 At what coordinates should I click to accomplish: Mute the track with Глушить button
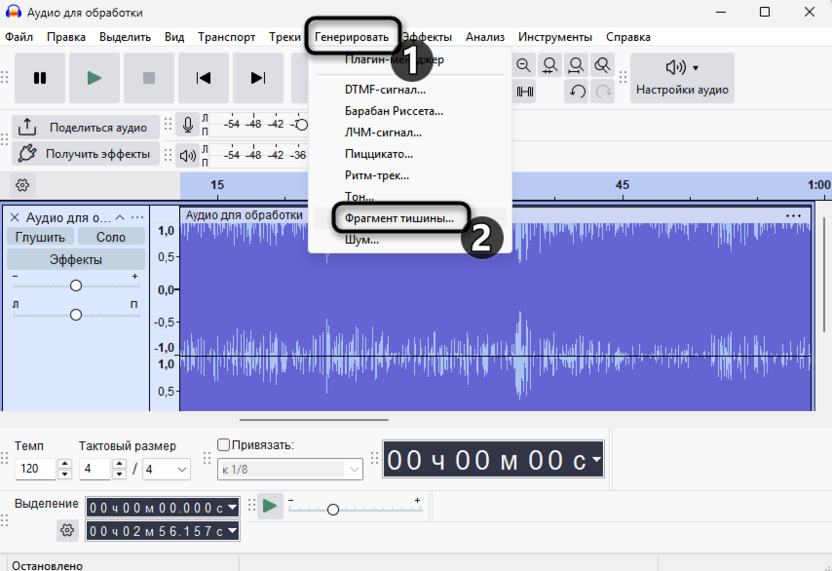pos(40,237)
